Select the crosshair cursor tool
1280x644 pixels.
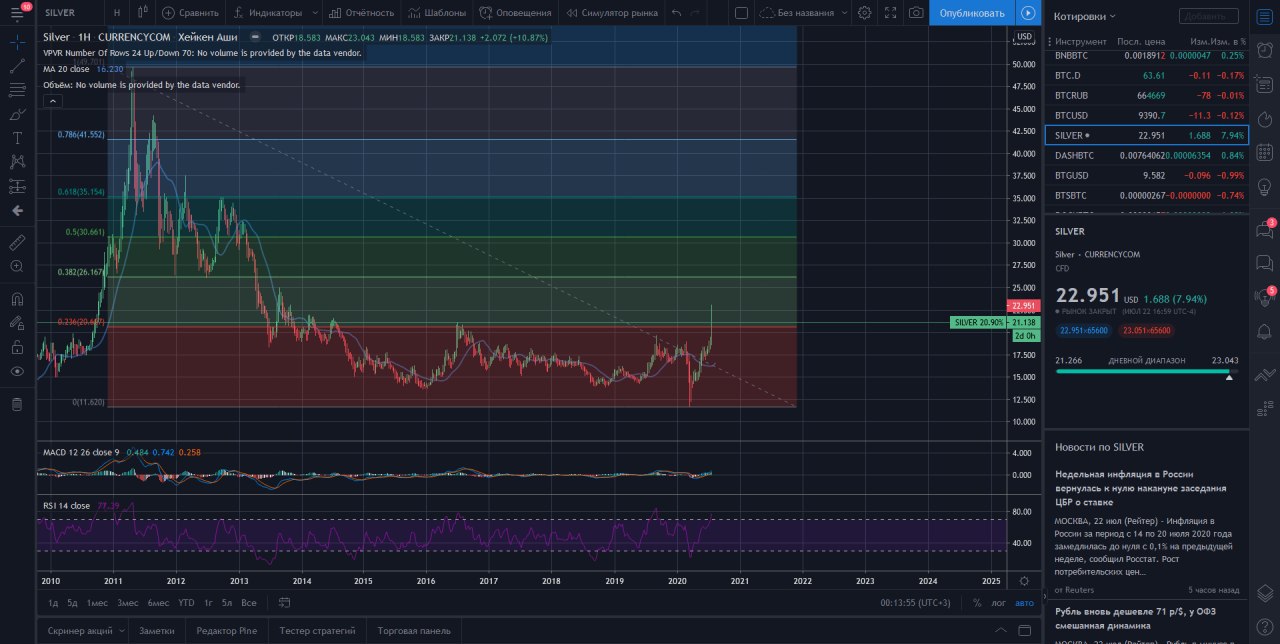(x=17, y=41)
